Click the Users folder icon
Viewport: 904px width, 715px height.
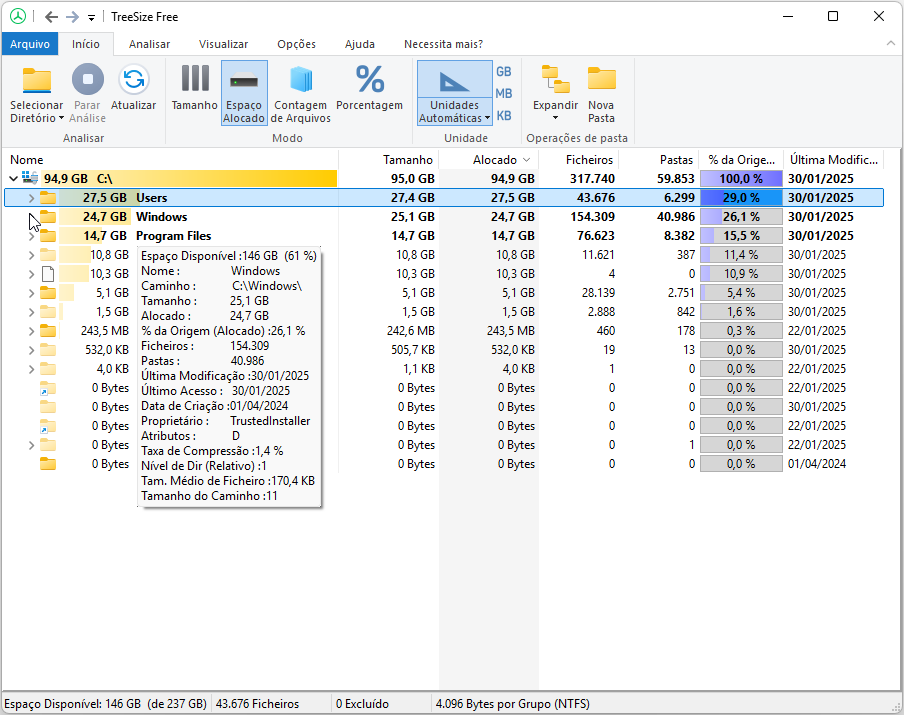48,198
